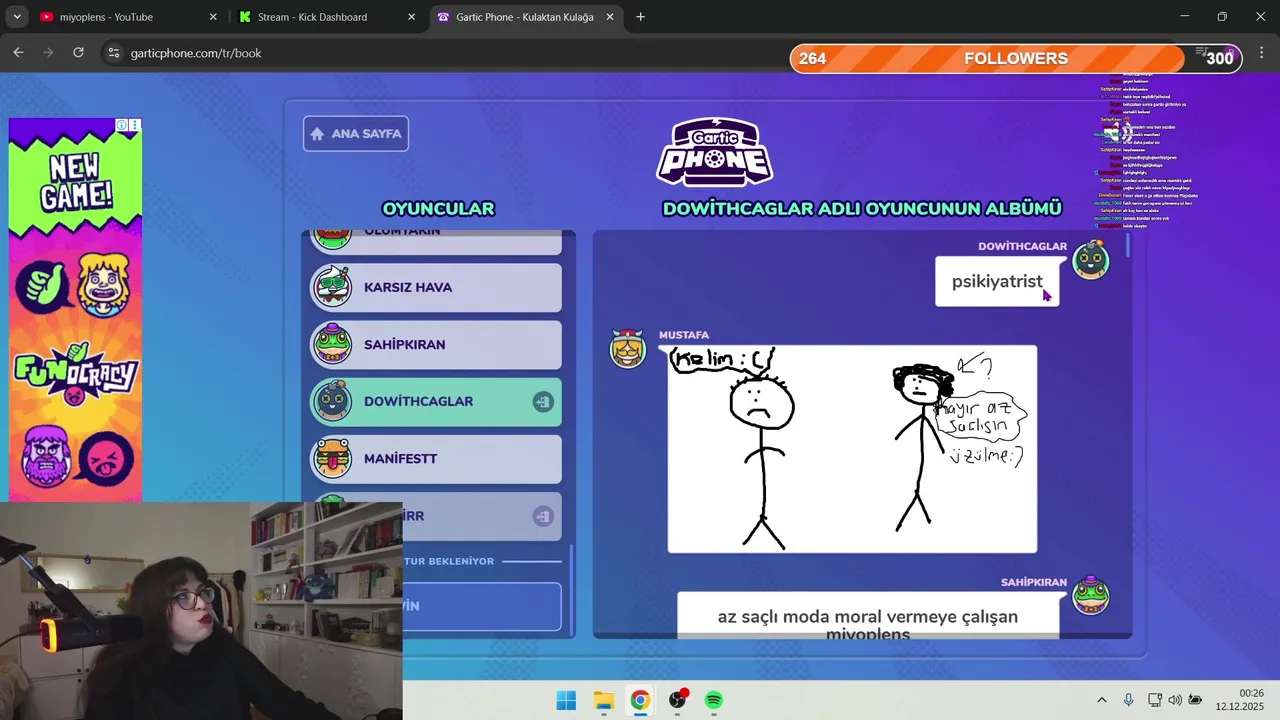View site information icon in address bar

tap(113, 53)
